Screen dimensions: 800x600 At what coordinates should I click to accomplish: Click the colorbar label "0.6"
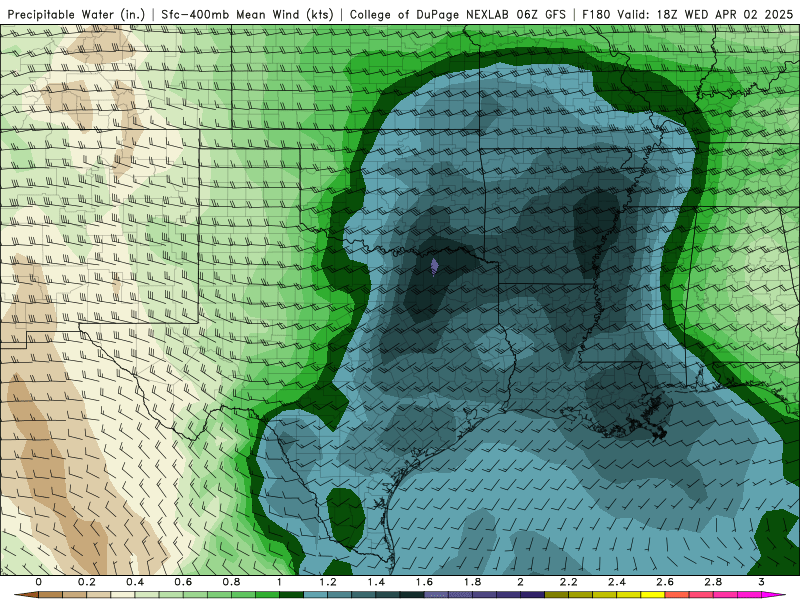coord(183,582)
